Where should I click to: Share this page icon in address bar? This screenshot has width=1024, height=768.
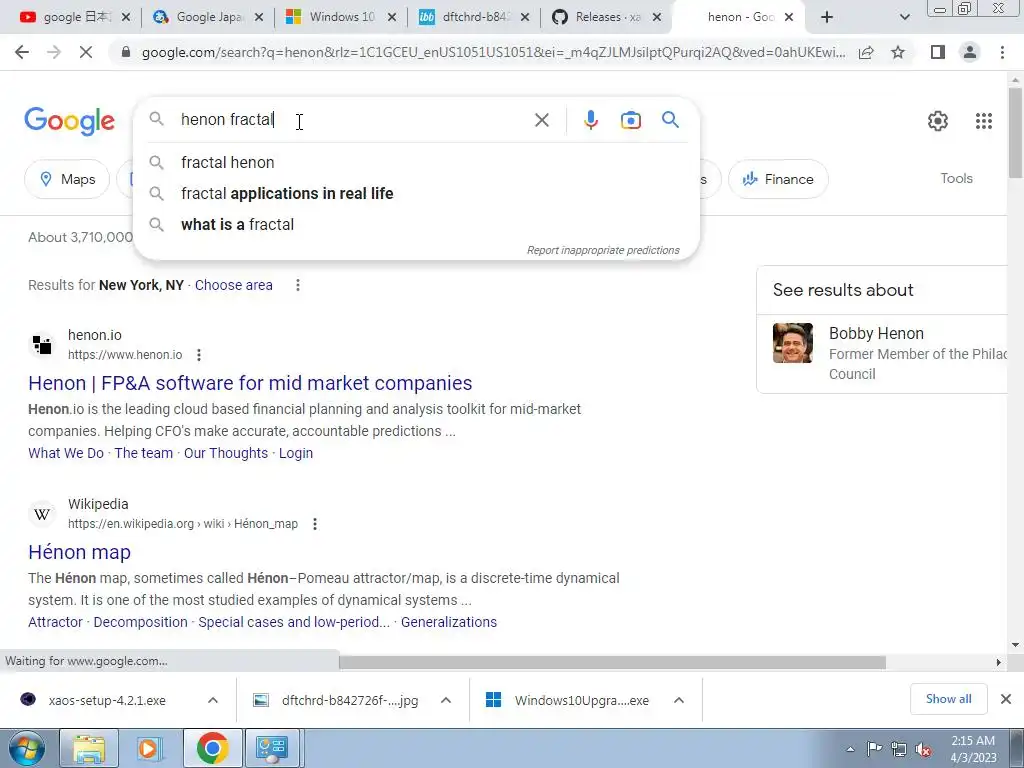pyautogui.click(x=866, y=52)
